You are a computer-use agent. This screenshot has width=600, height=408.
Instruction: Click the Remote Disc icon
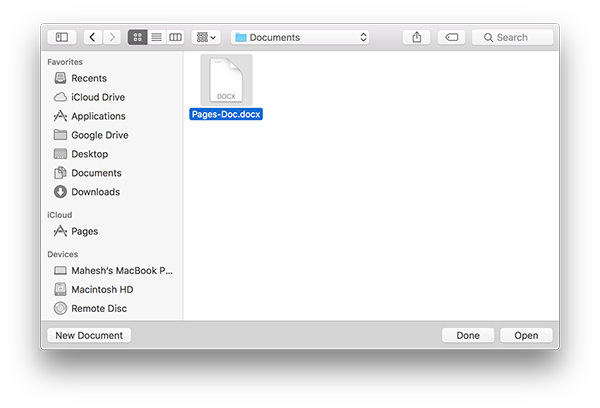click(x=60, y=308)
